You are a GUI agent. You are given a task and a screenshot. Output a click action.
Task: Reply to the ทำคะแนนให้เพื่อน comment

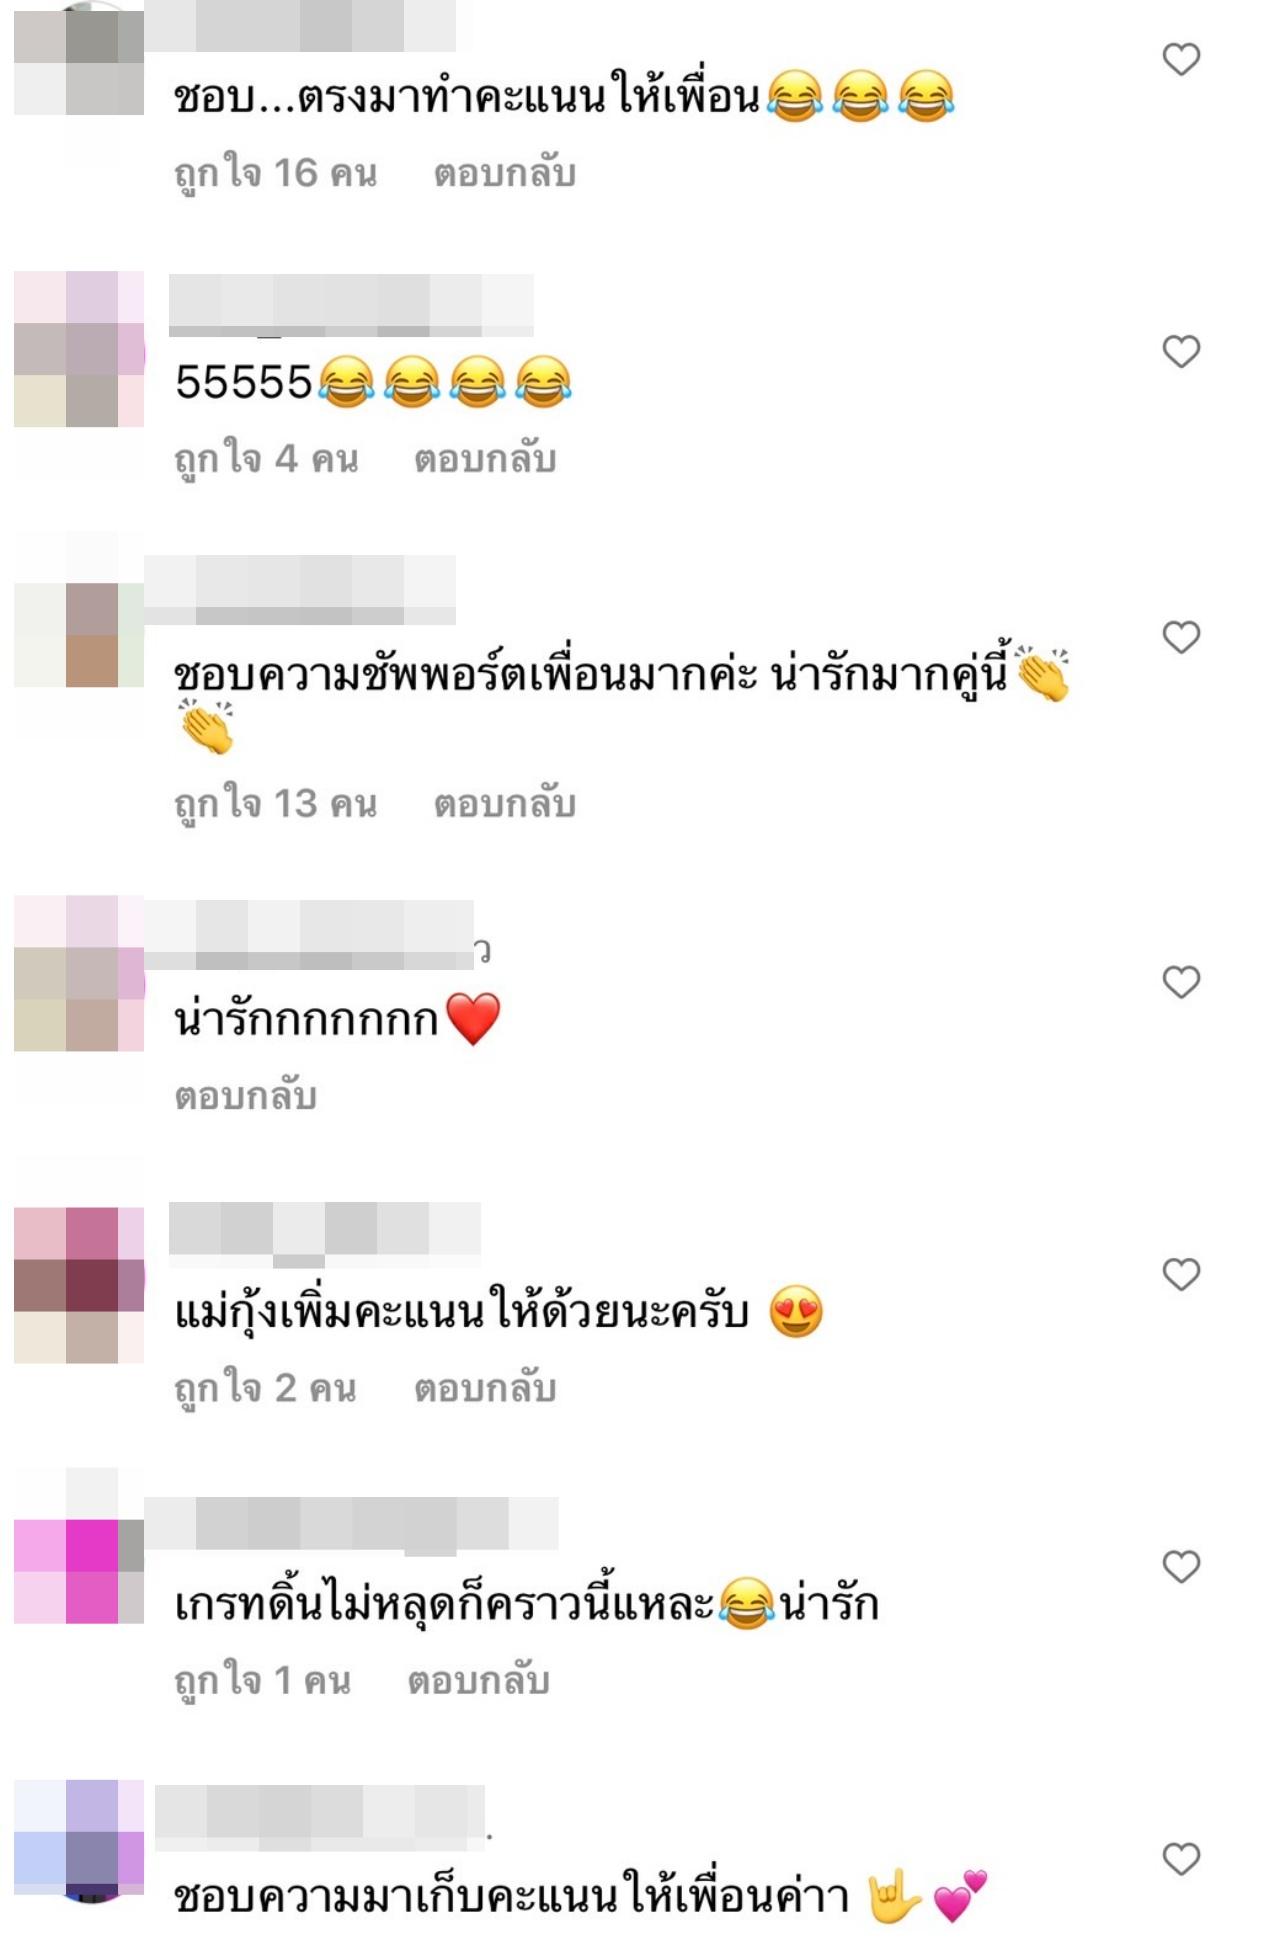(x=505, y=174)
